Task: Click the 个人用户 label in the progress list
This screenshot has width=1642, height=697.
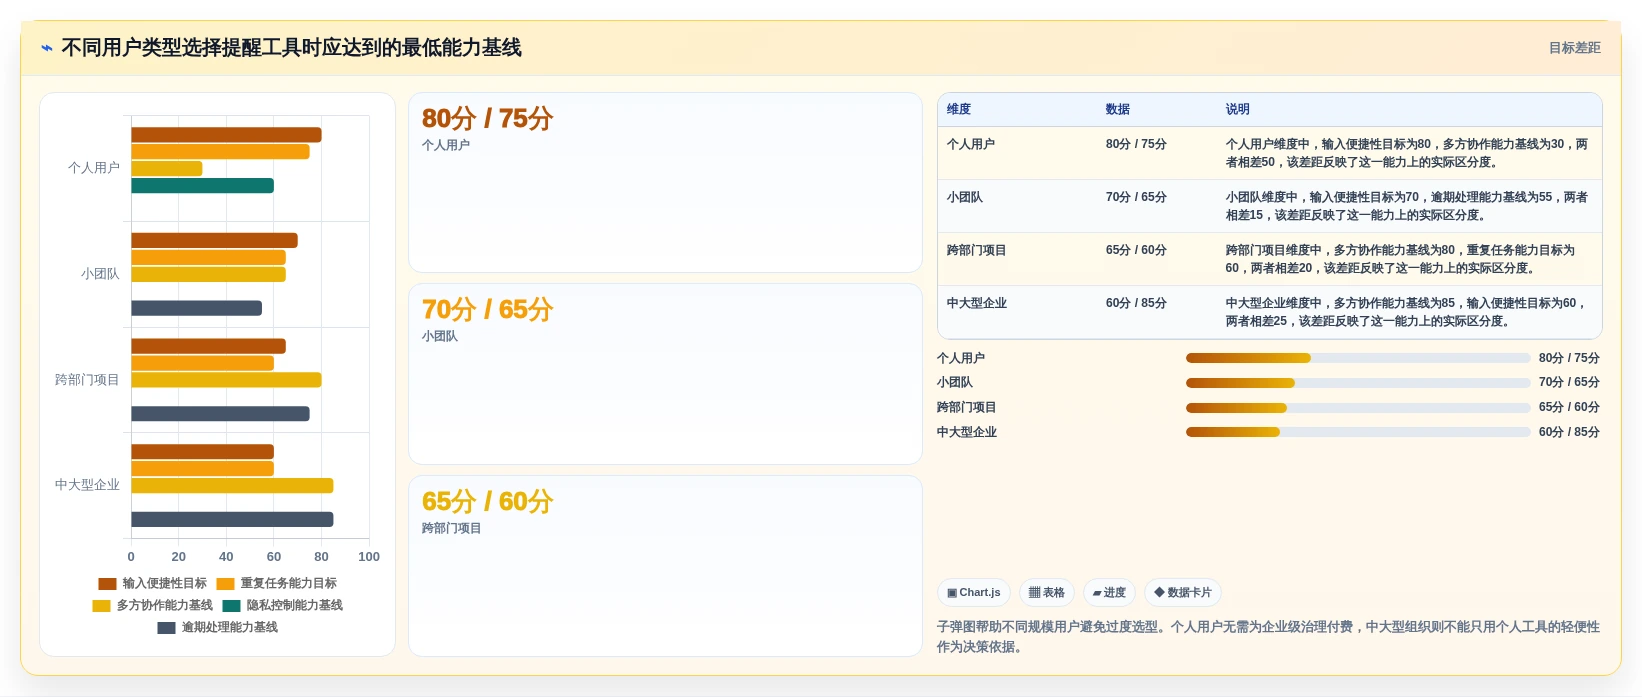Action: pos(961,358)
